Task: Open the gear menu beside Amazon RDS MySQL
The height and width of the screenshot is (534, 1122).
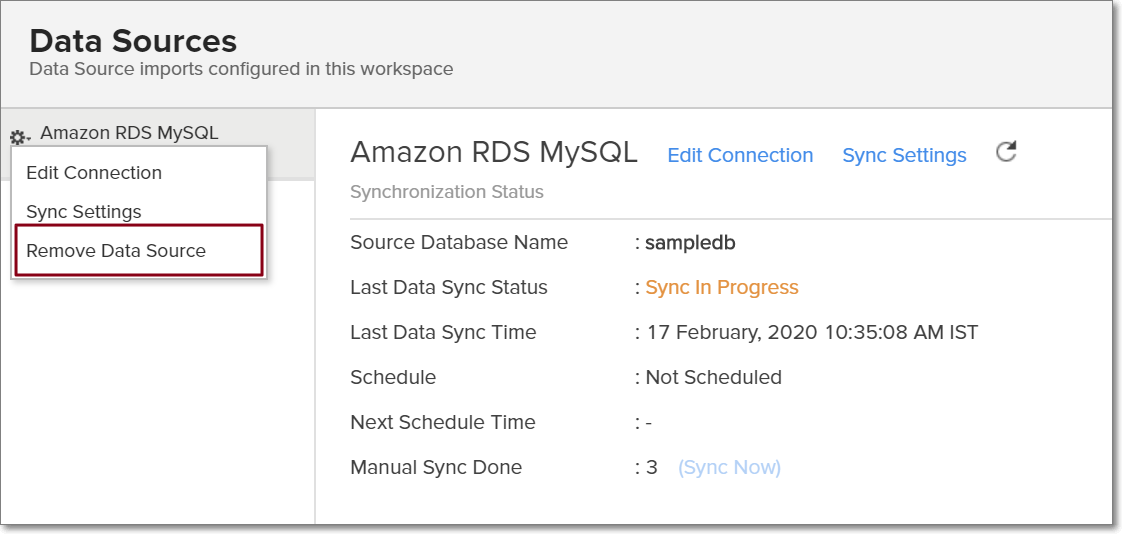Action: click(19, 137)
